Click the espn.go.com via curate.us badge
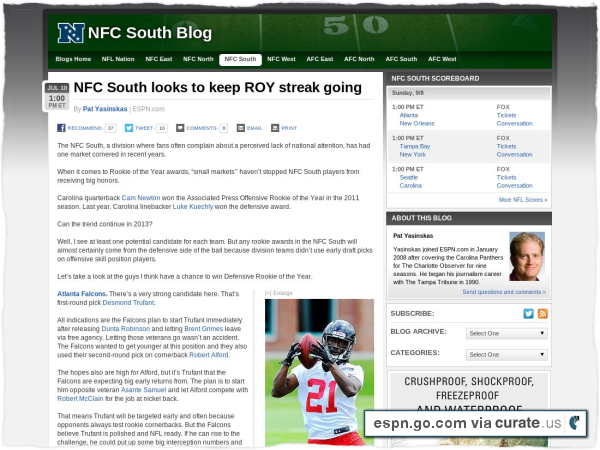 476,423
